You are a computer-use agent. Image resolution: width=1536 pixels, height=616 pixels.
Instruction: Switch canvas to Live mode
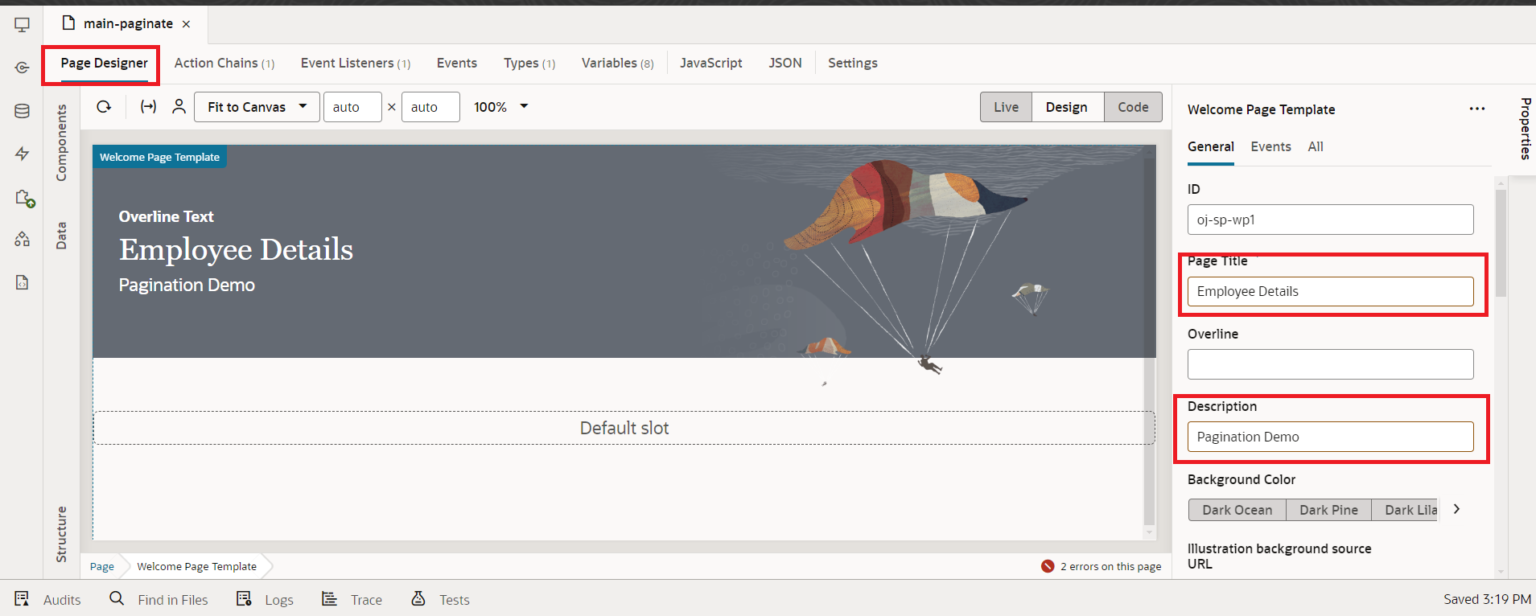coord(1005,107)
